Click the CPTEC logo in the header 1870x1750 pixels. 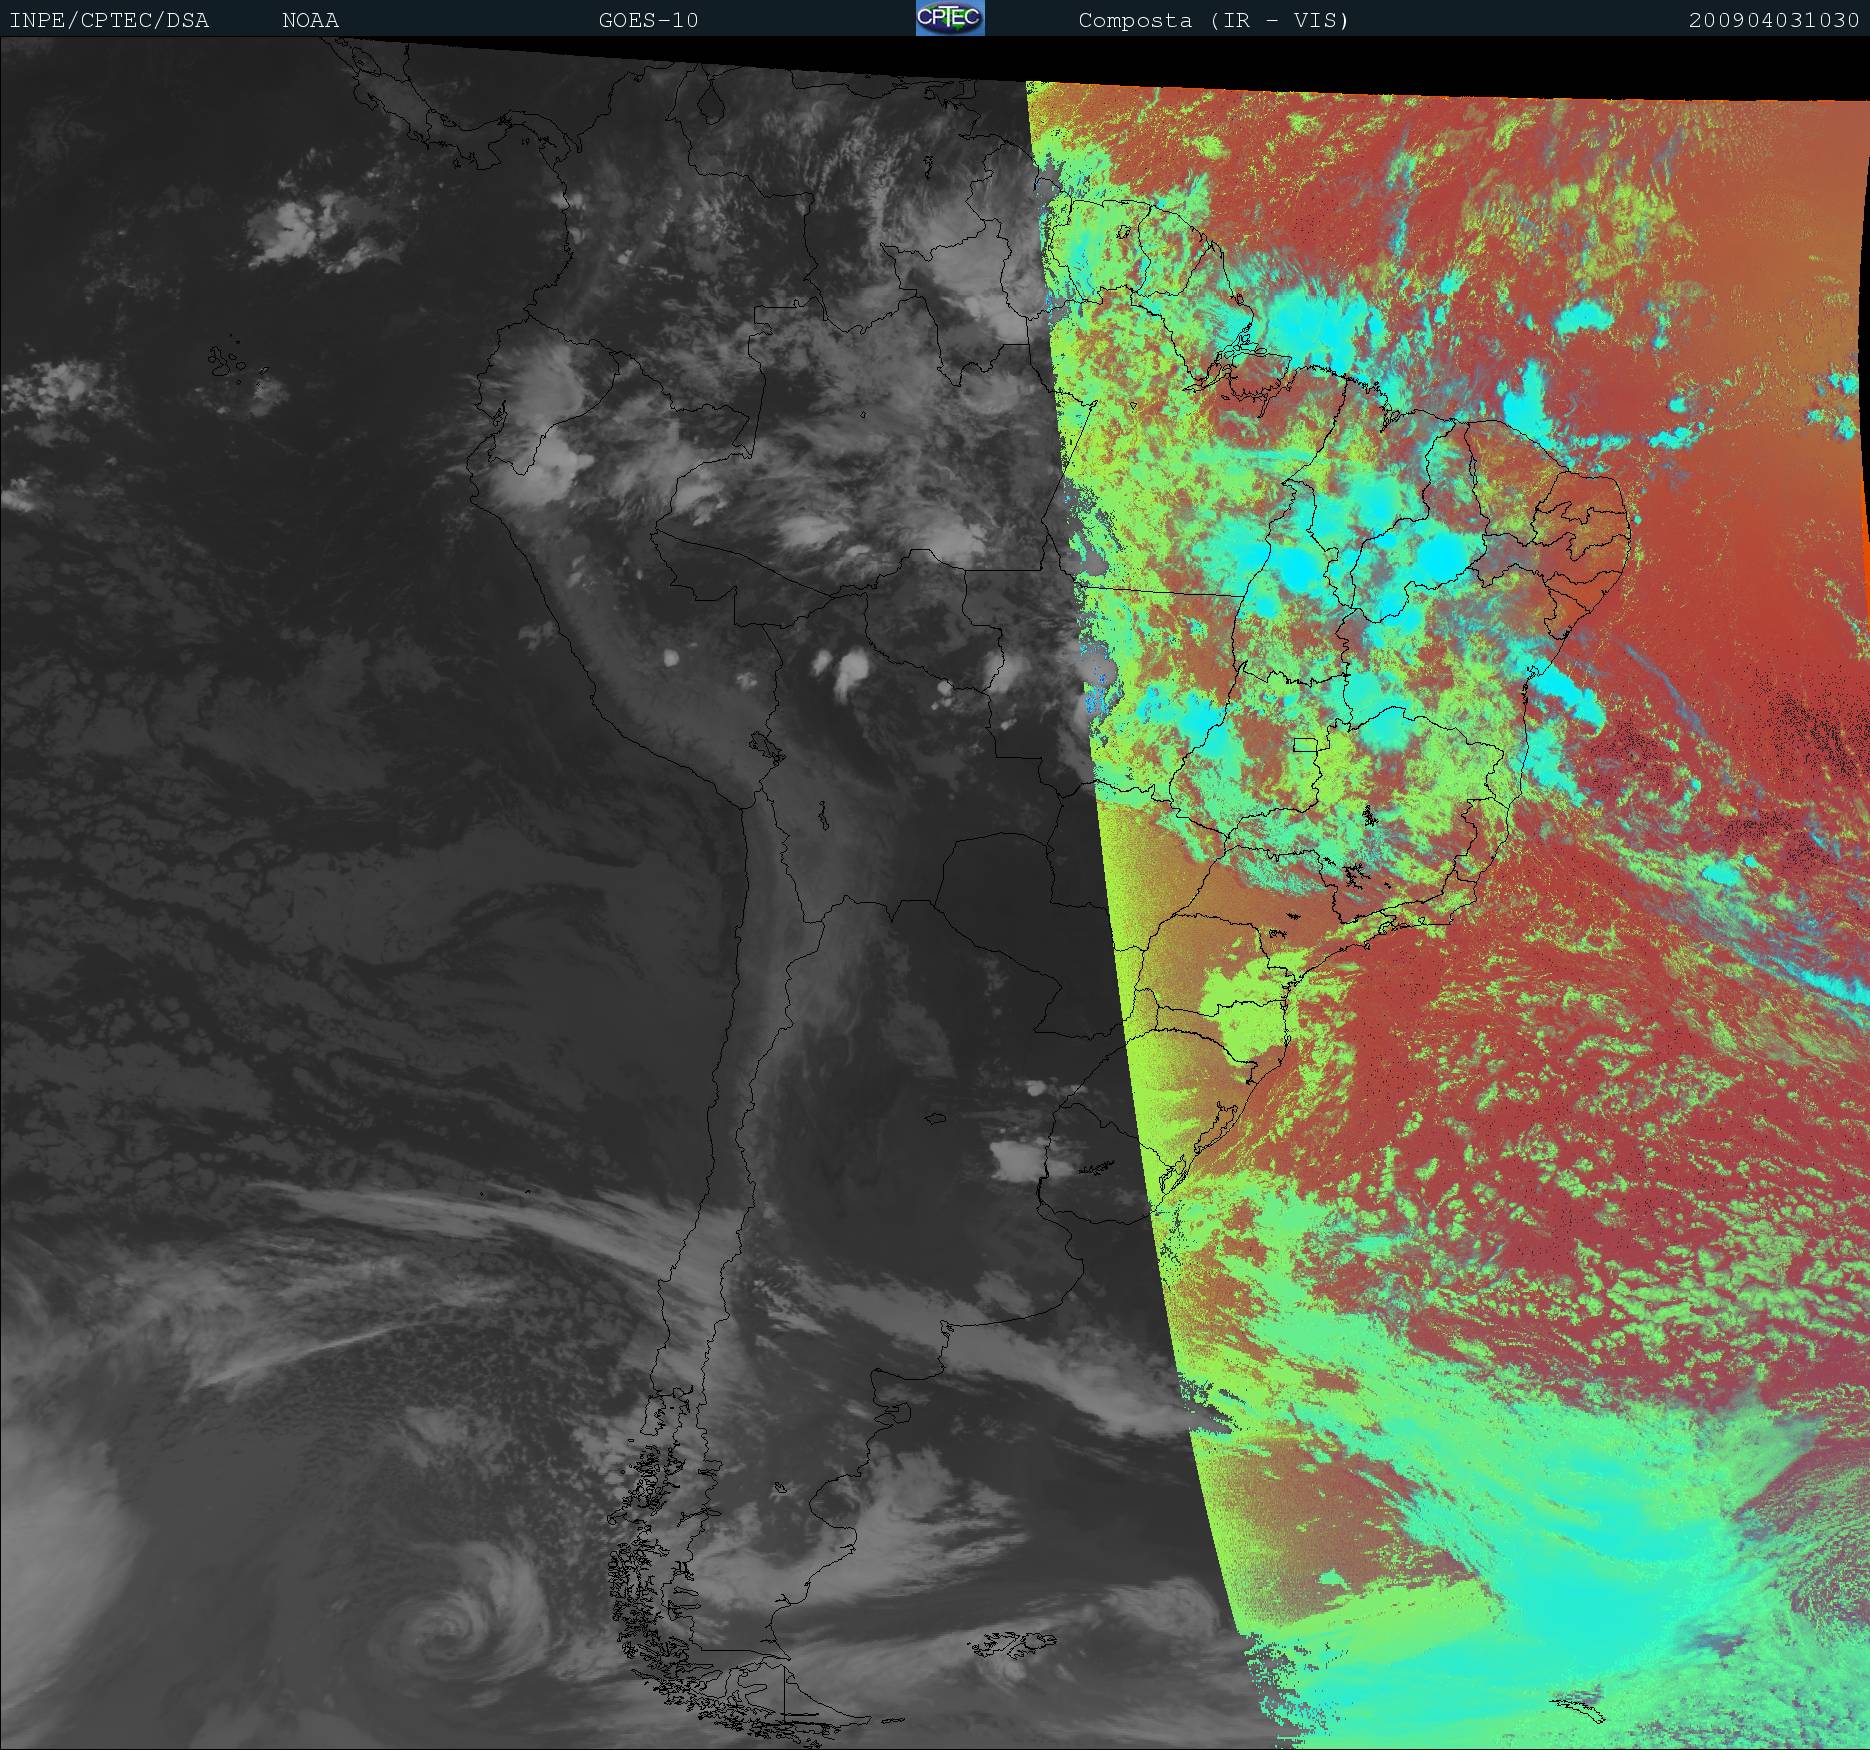point(950,18)
